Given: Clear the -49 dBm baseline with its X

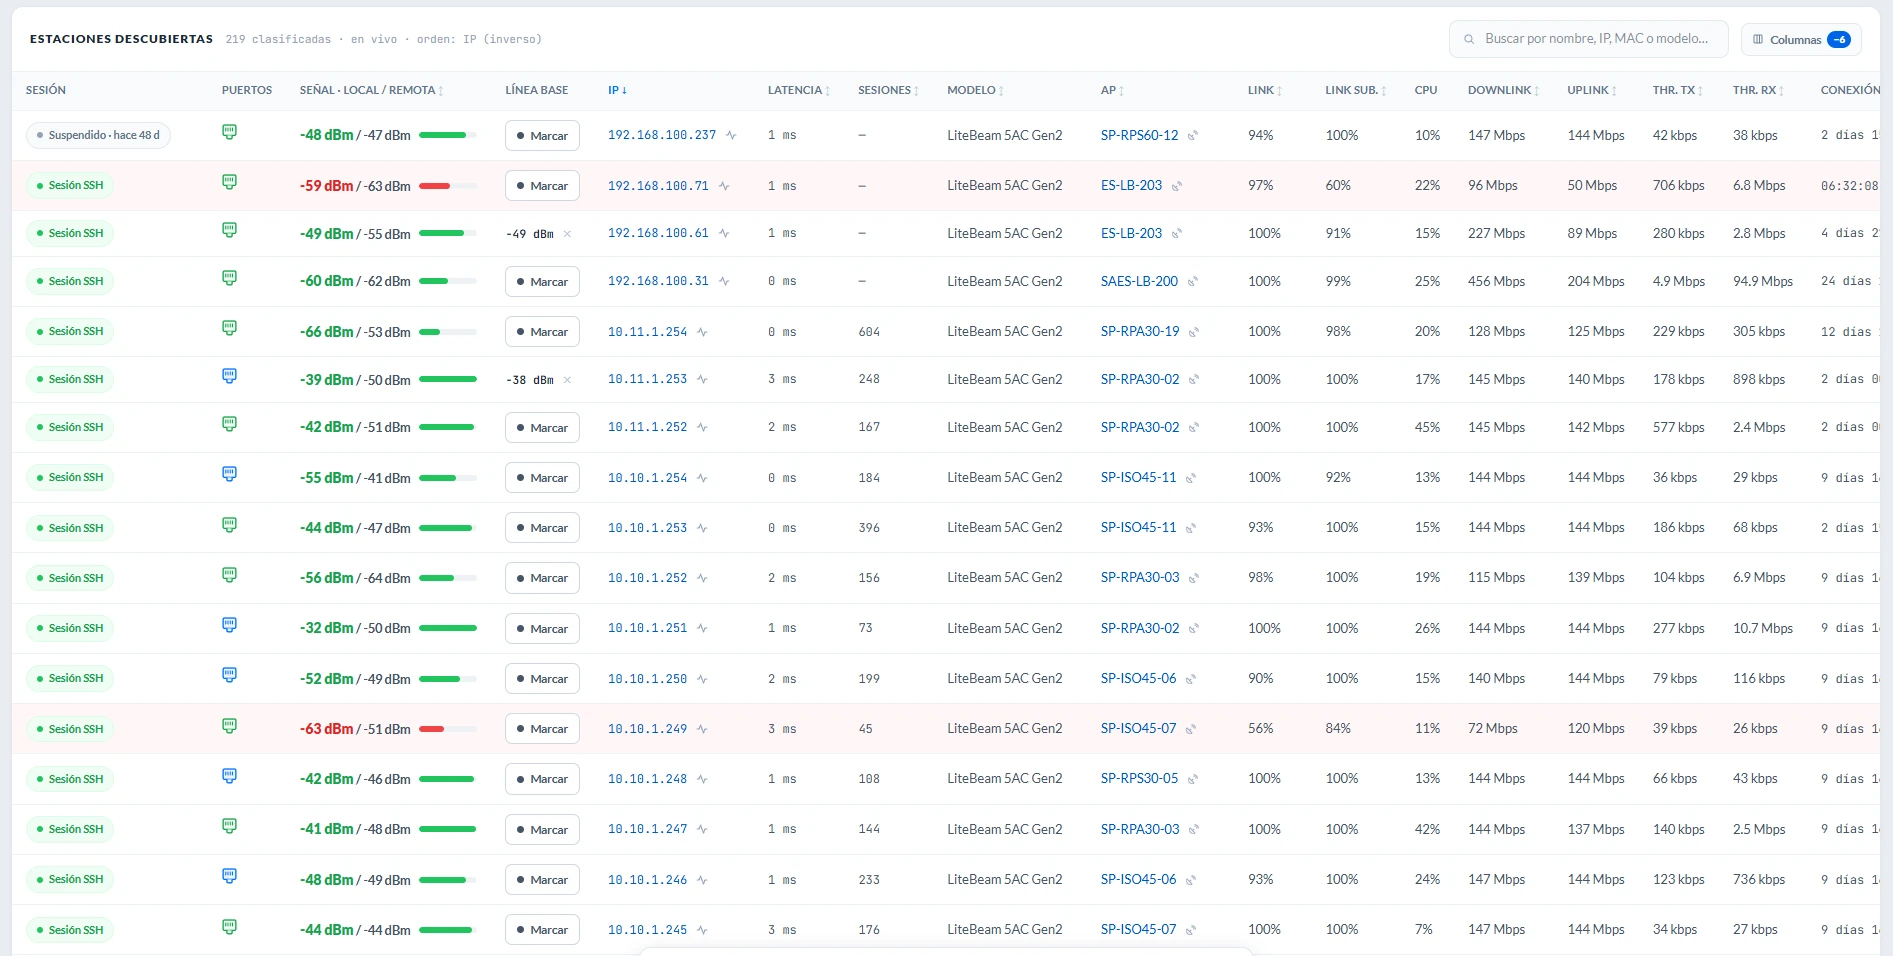Looking at the screenshot, I should [x=567, y=234].
